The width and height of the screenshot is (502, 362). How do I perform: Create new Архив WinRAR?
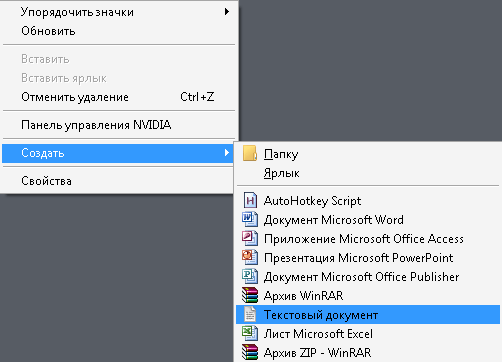click(x=368, y=296)
